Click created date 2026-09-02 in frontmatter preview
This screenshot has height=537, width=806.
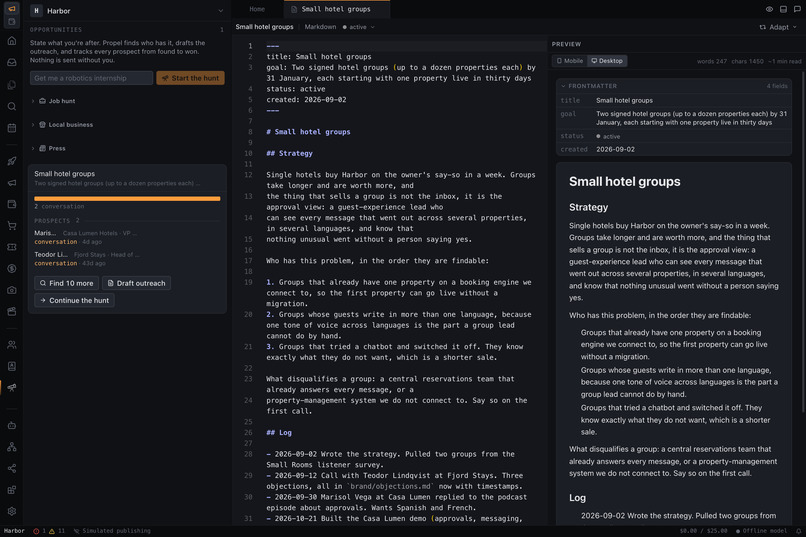coord(615,150)
